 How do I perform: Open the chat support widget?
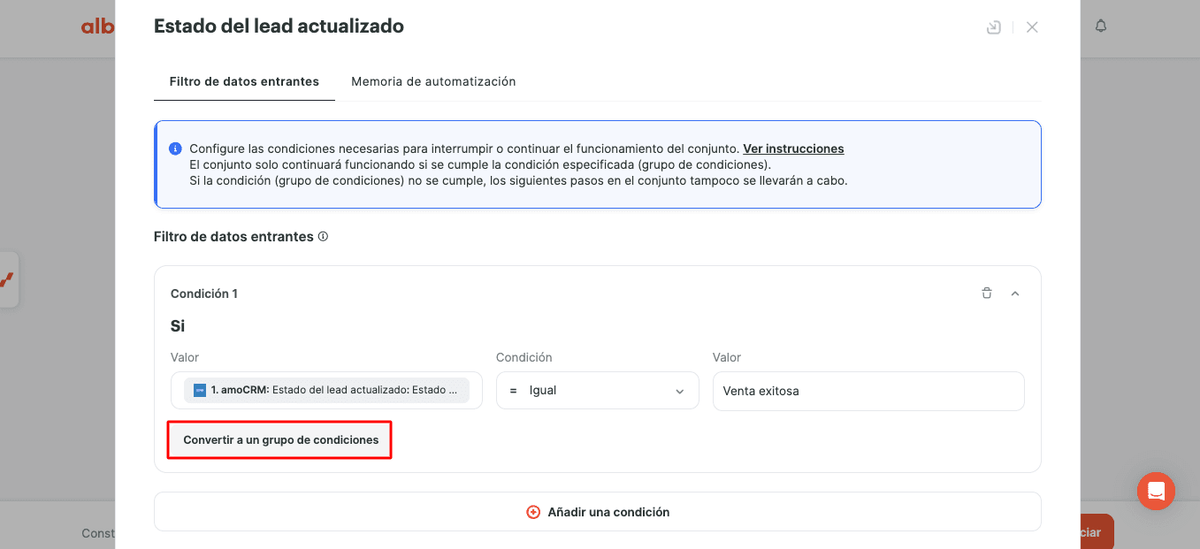[x=1156, y=491]
